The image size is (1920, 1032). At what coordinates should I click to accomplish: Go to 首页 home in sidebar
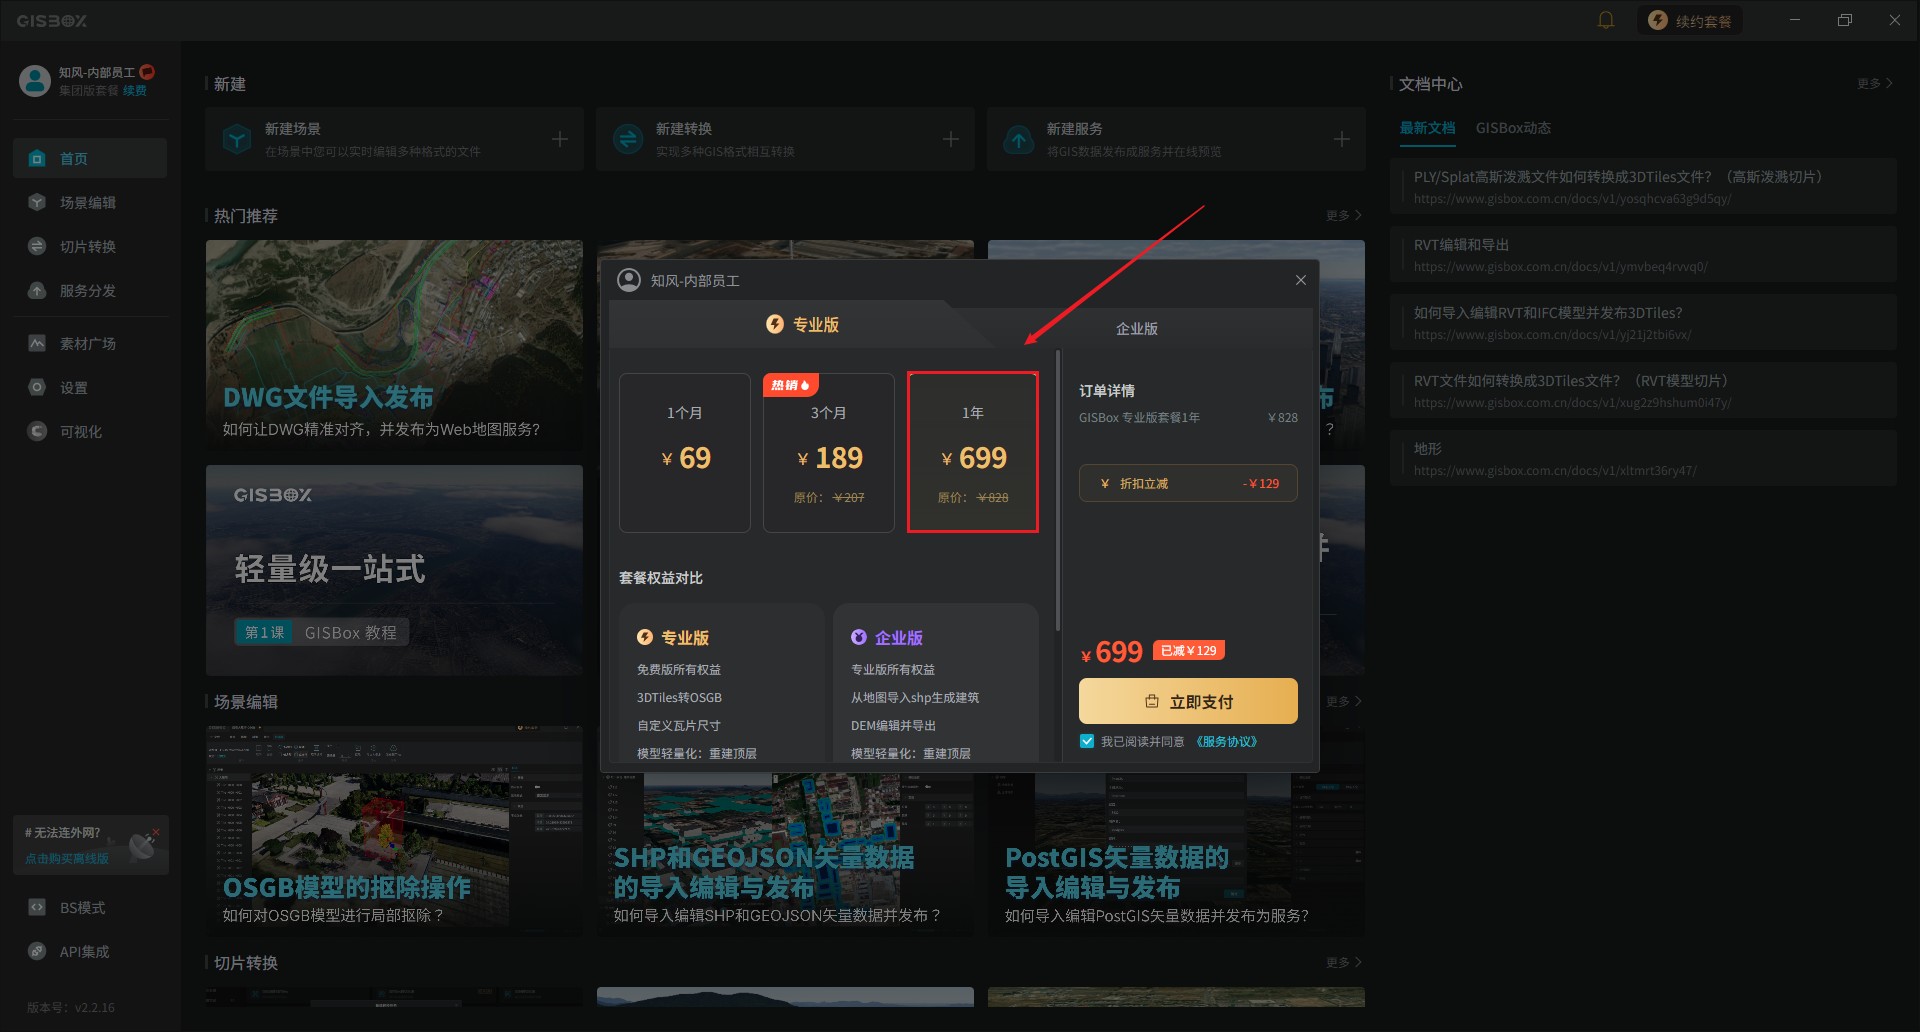(90, 159)
